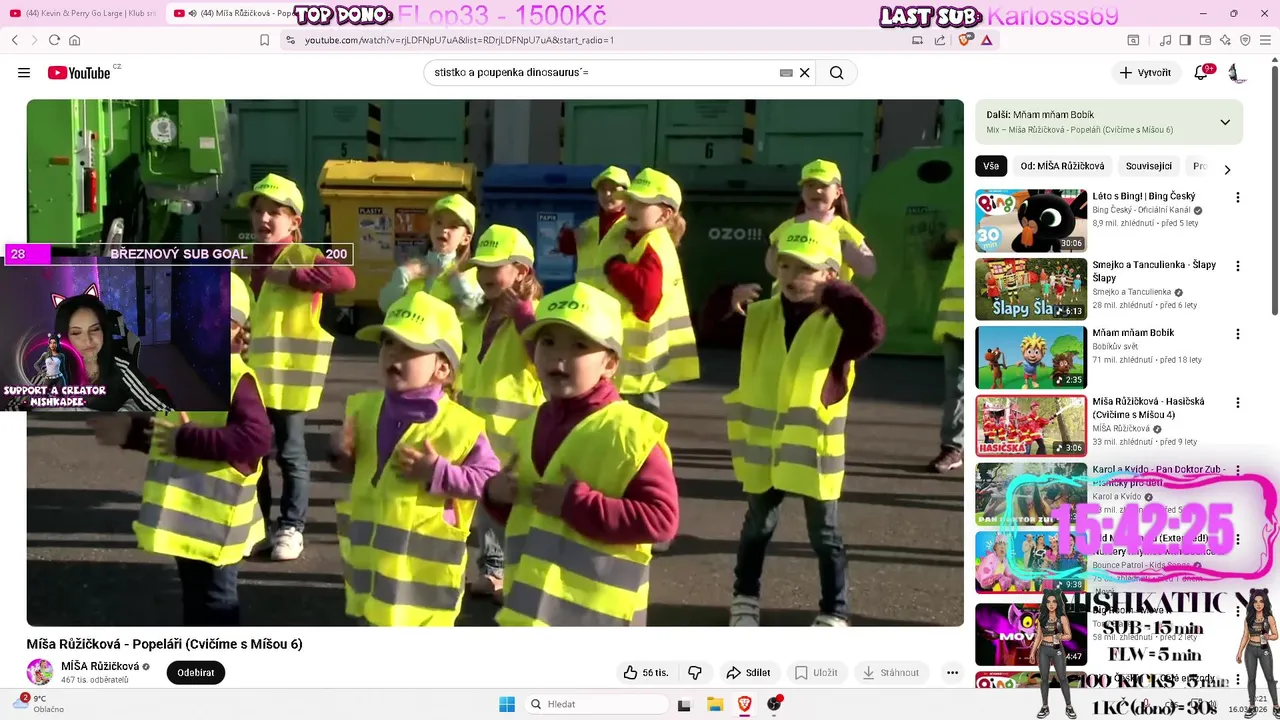
Task: Click the Vytvořit create button
Action: (1146, 73)
